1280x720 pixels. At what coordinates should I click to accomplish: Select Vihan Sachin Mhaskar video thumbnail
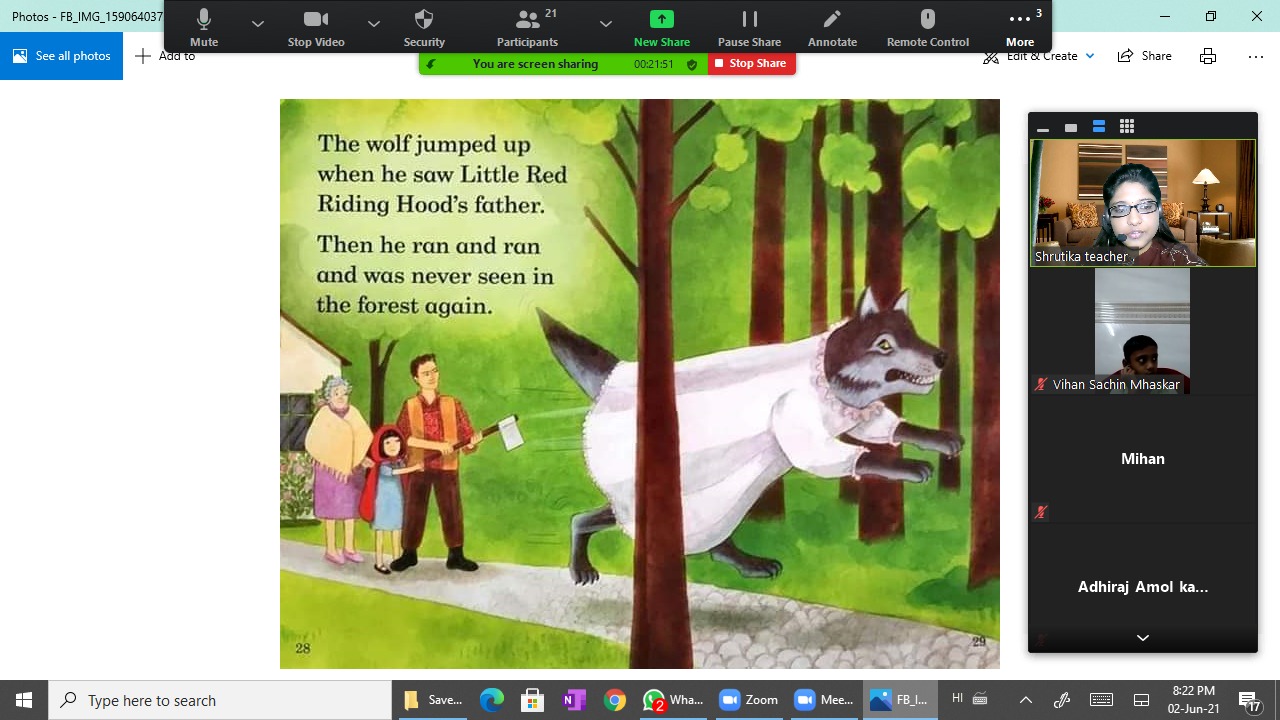coord(1143,331)
